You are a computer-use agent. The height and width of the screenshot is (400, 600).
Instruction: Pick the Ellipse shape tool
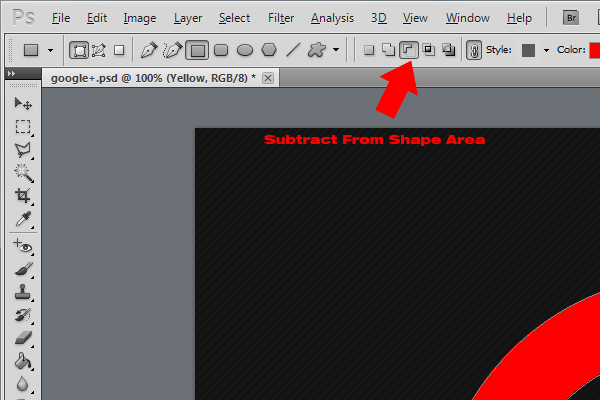pyautogui.click(x=245, y=50)
